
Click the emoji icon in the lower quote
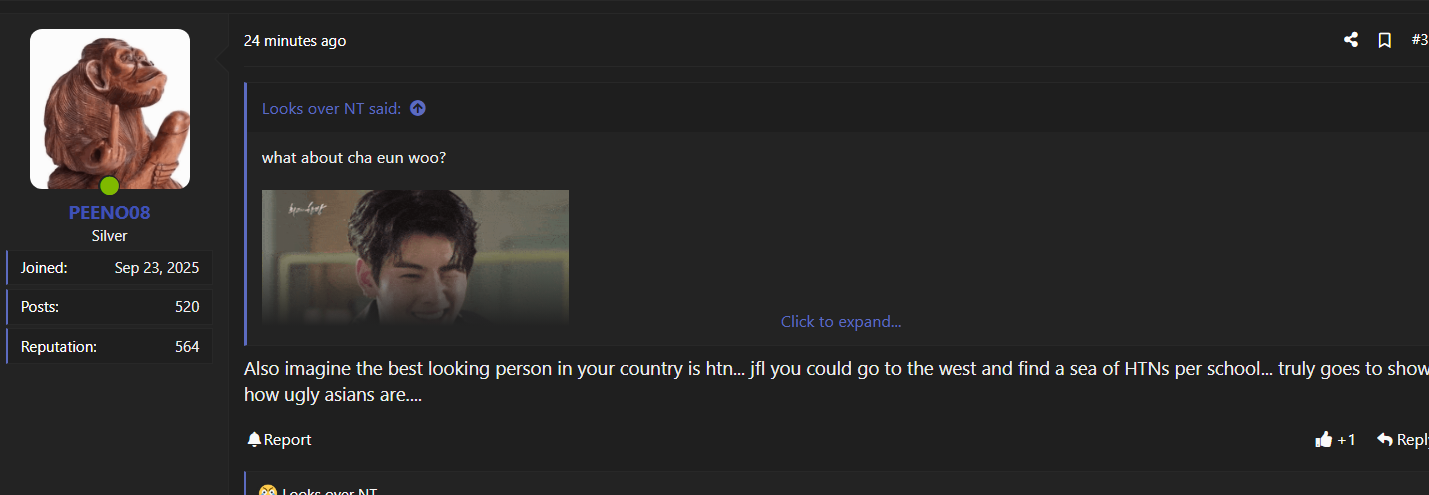[x=267, y=491]
